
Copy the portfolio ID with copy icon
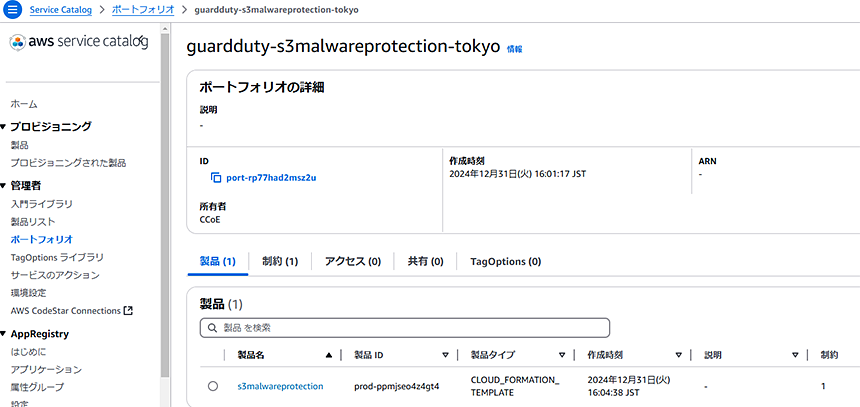coord(216,178)
